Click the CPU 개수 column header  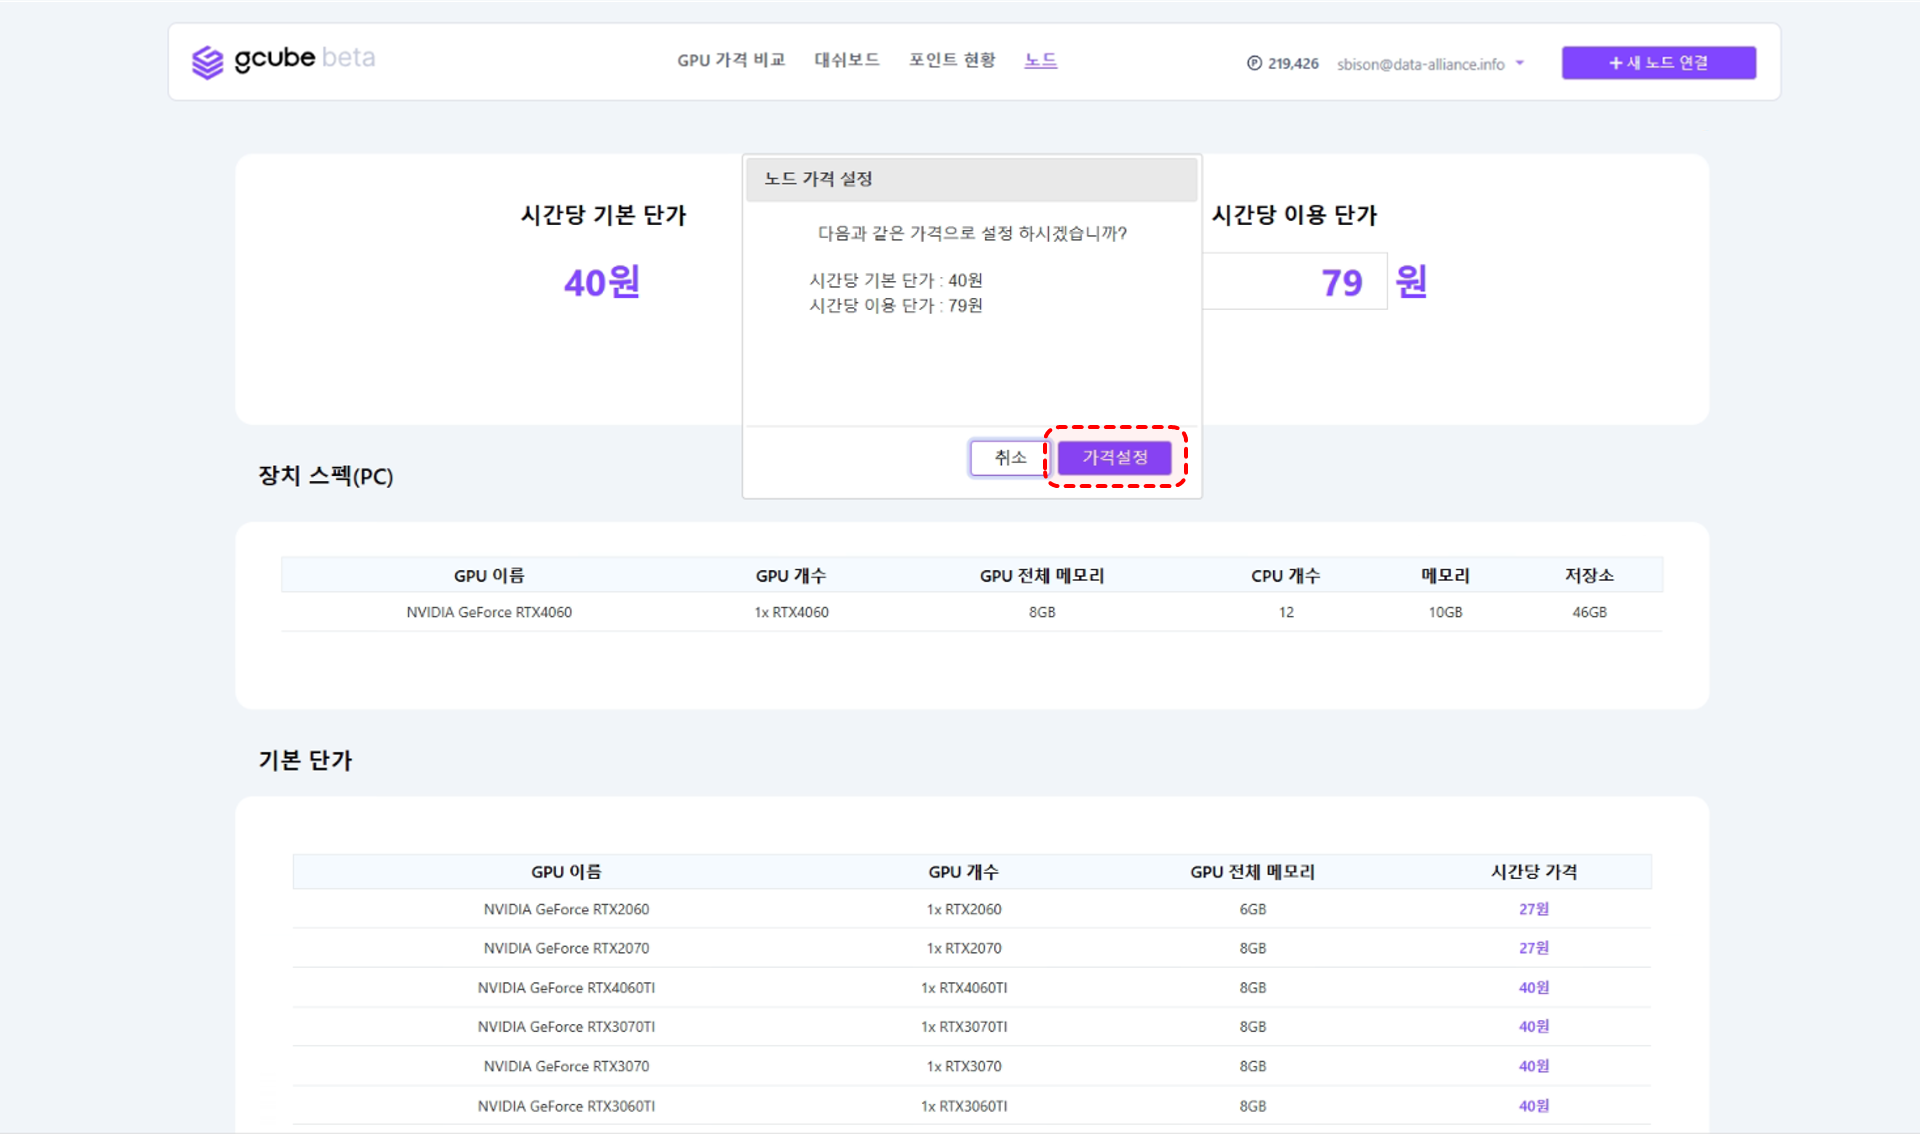(x=1286, y=575)
